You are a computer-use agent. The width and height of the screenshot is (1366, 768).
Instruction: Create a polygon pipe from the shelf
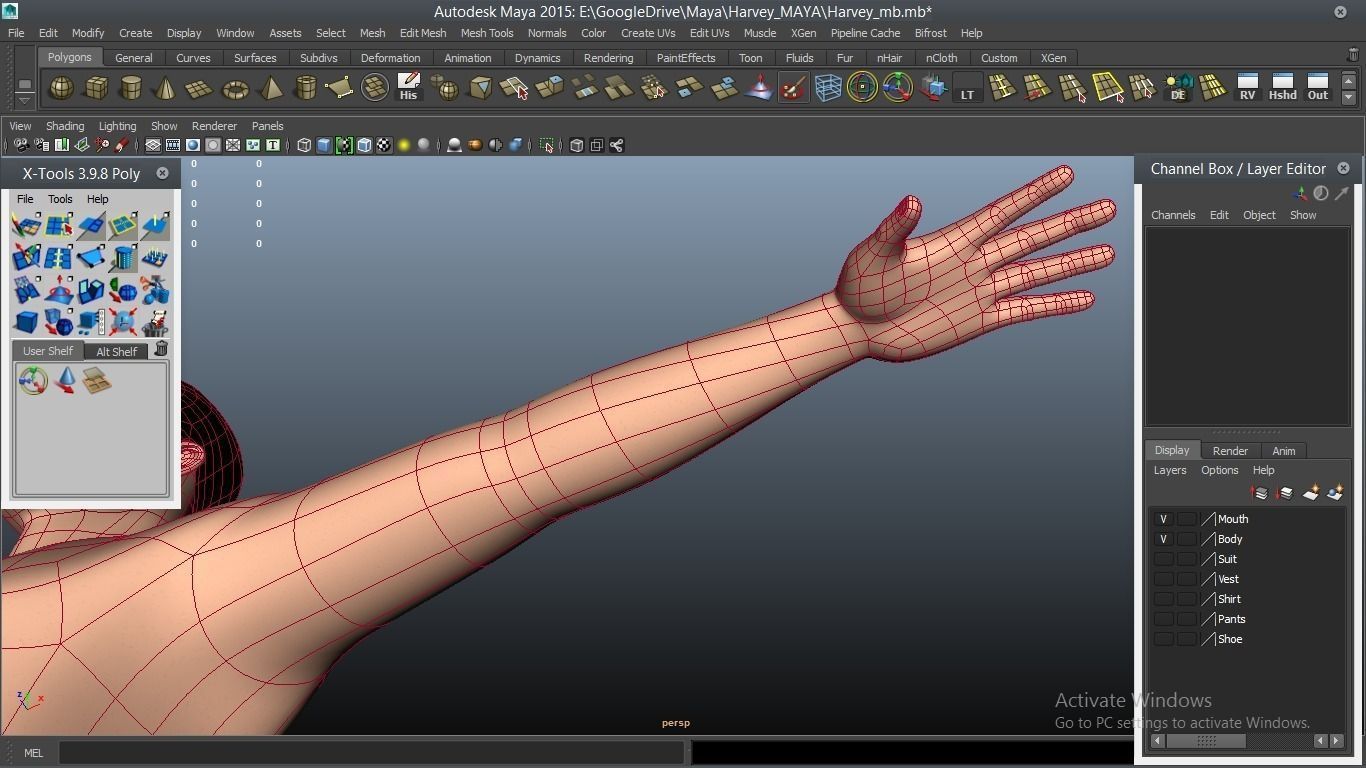[x=305, y=88]
